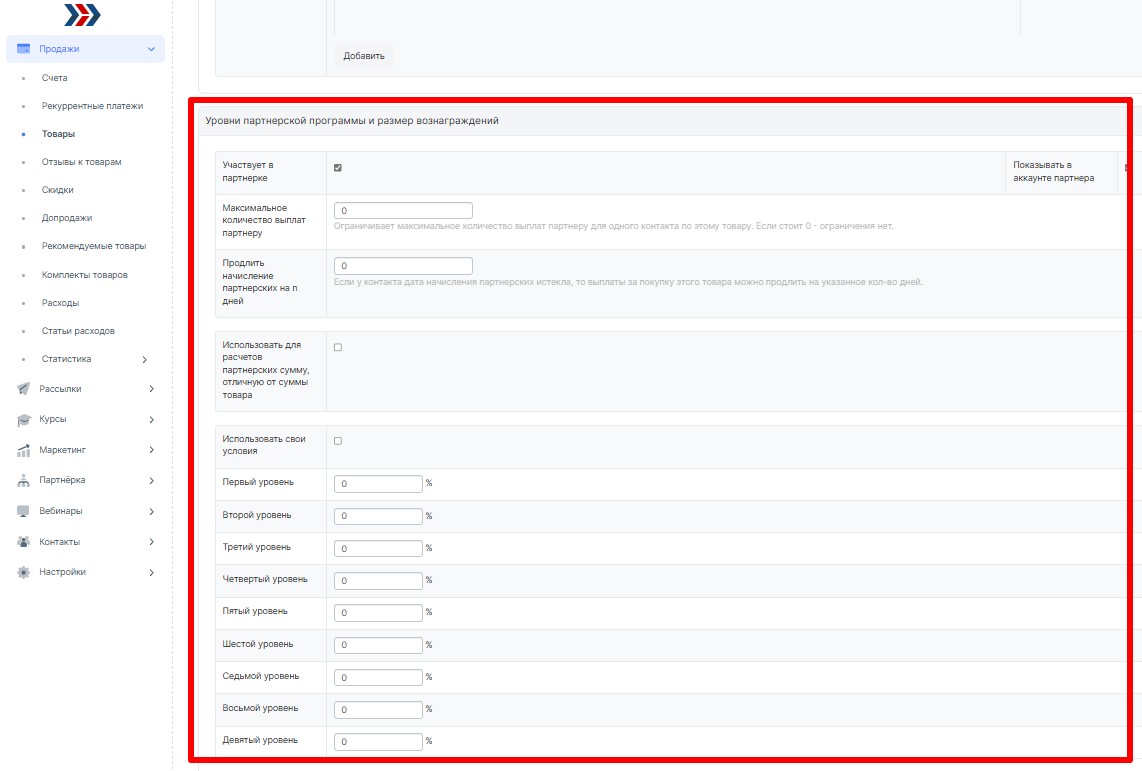Click the Рассылки paper plane icon
The image size is (1142, 771).
24,389
